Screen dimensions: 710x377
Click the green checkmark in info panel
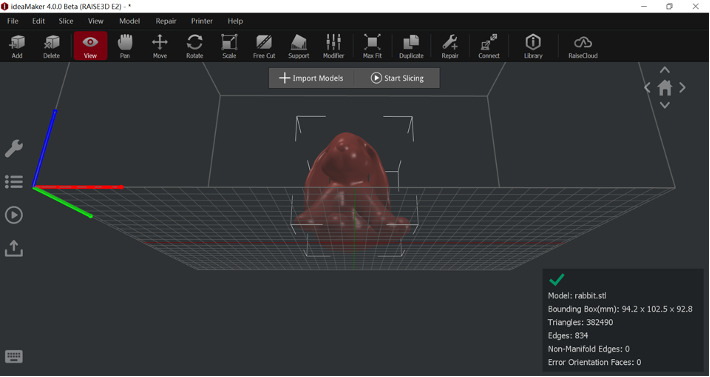(x=556, y=280)
